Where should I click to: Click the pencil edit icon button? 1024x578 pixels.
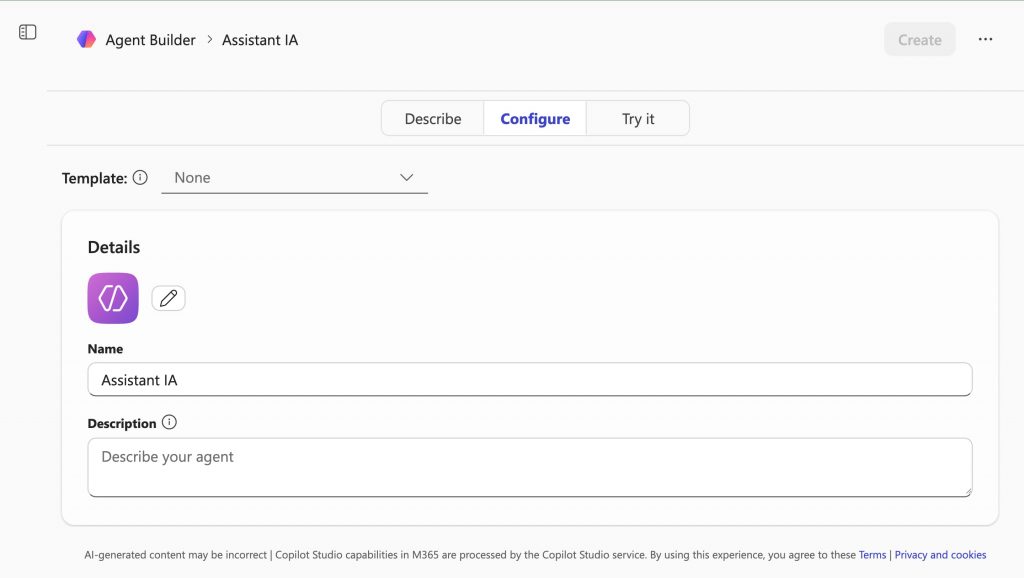point(168,298)
